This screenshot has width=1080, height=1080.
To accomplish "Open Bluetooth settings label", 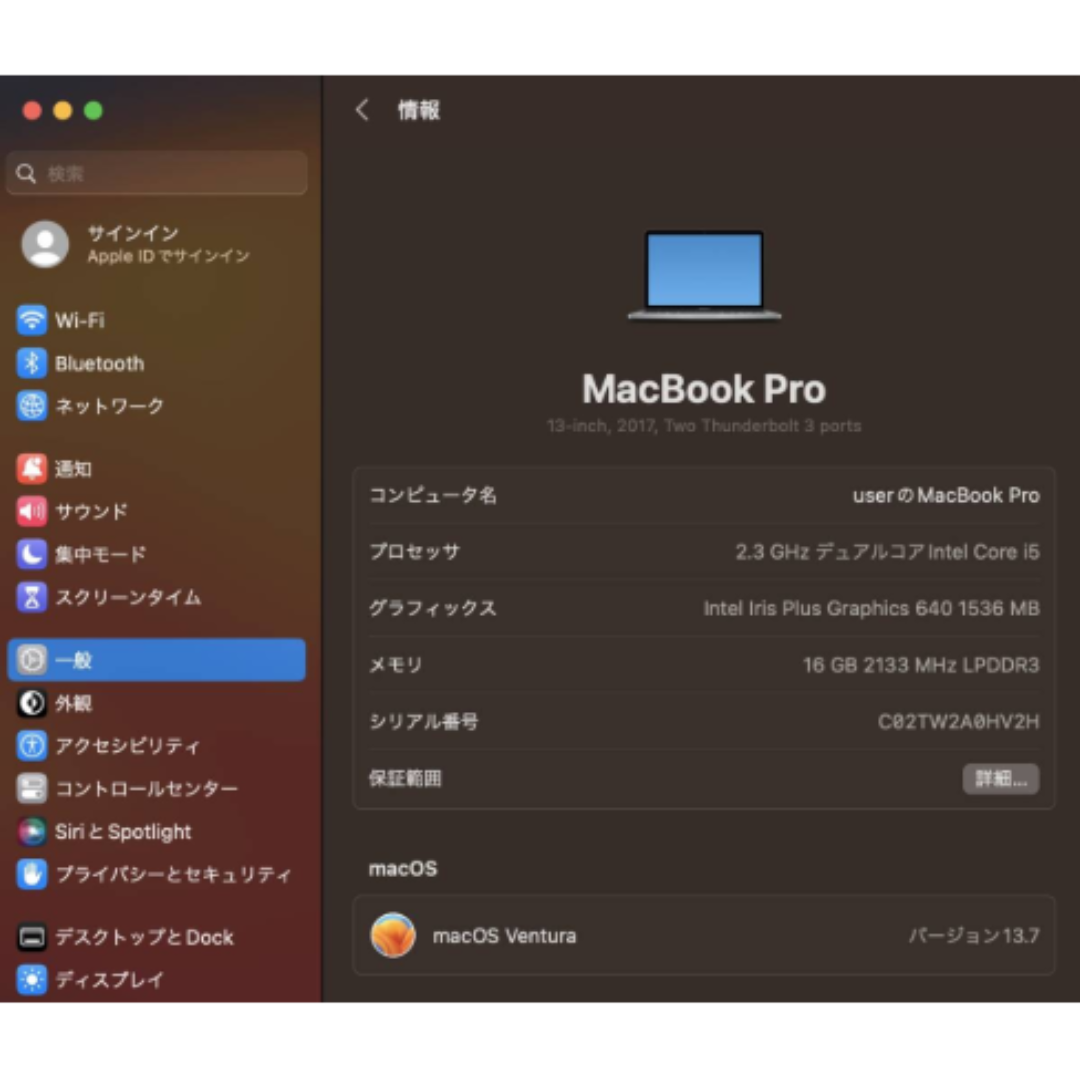I will [100, 363].
